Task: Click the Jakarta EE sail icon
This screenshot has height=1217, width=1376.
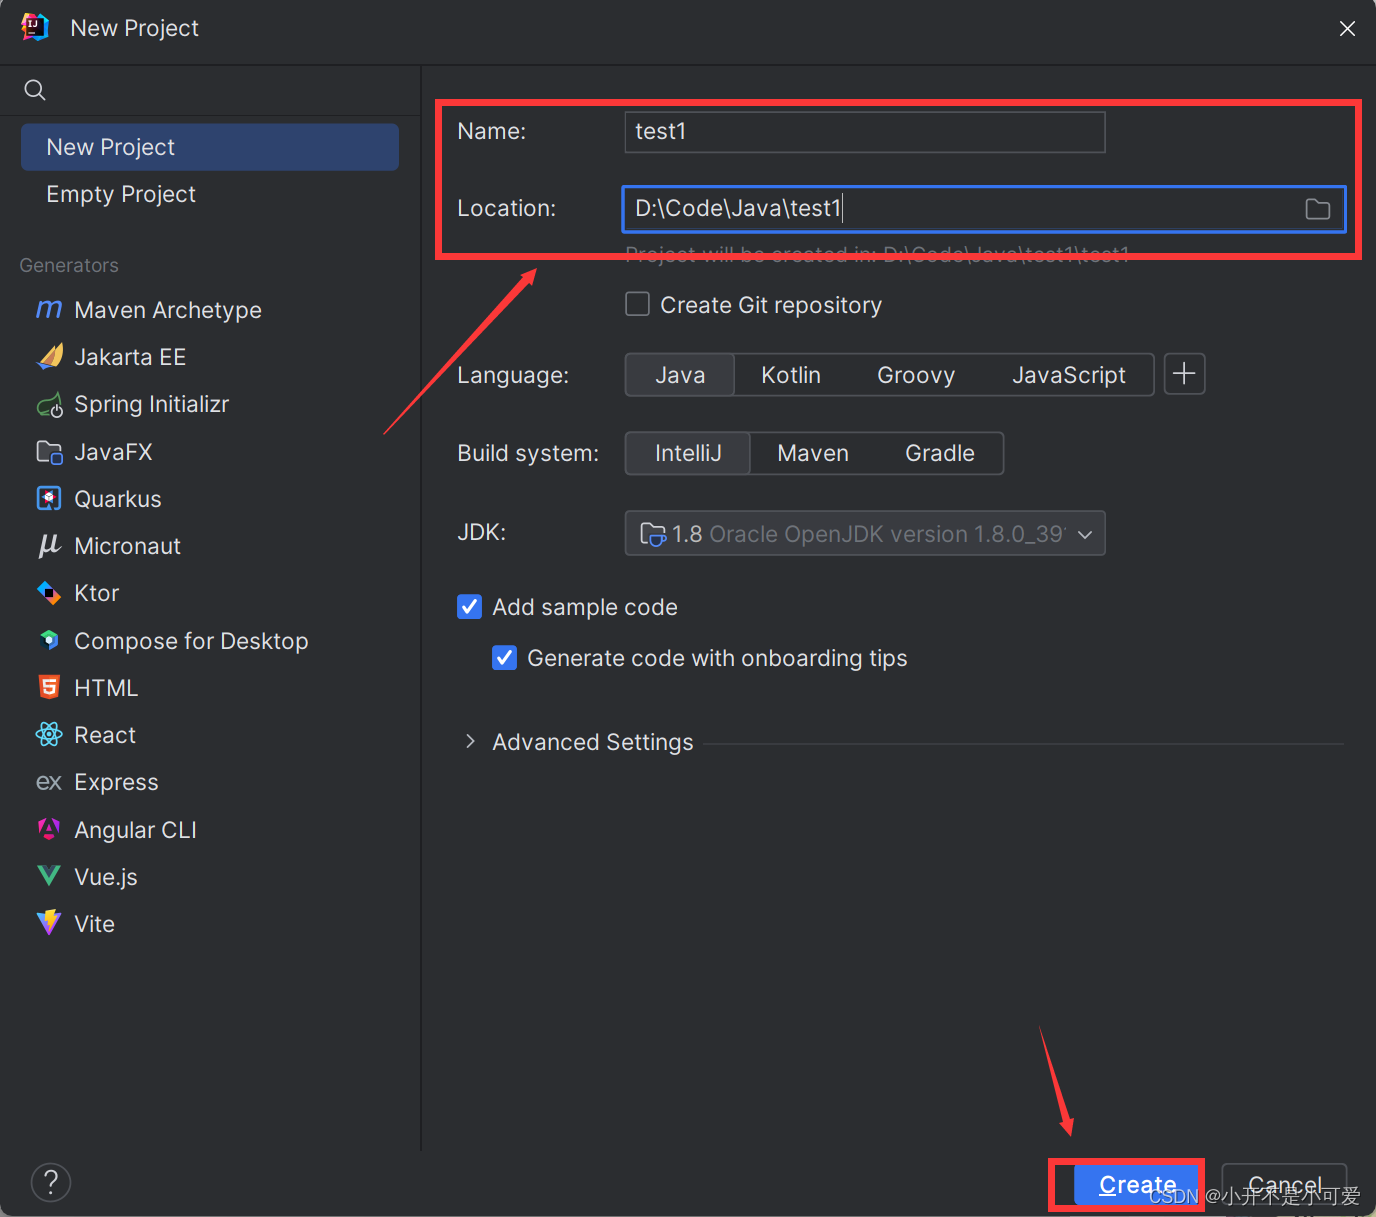Action: (49, 357)
